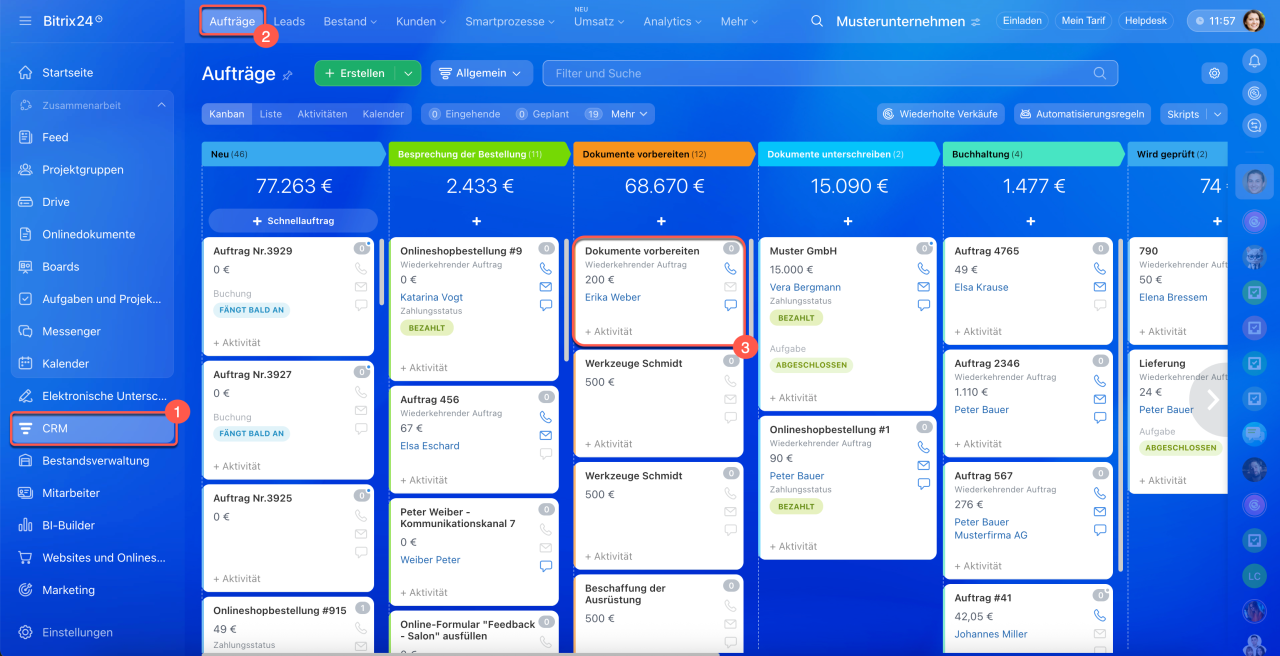Viewport: 1280px width, 656px height.
Task: Open the Umsatz menu
Action: coord(597,21)
